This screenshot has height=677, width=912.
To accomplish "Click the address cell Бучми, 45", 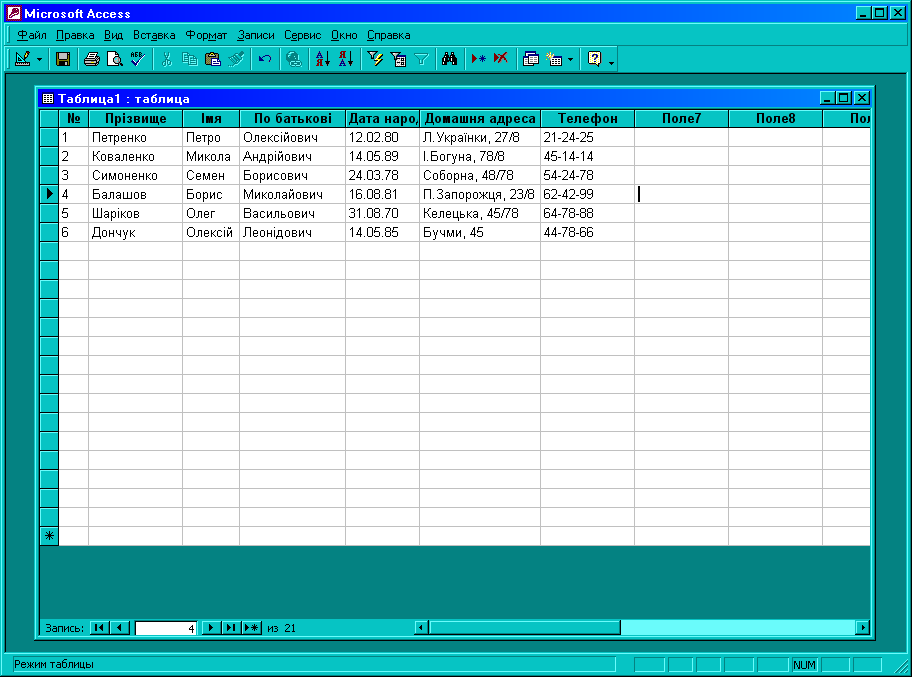I will coord(480,233).
